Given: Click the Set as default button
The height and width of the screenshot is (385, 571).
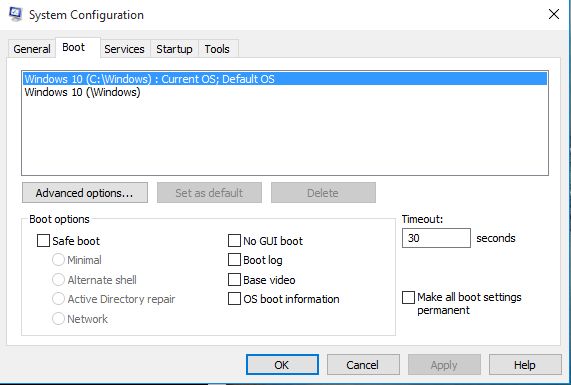Looking at the screenshot, I should 209,193.
